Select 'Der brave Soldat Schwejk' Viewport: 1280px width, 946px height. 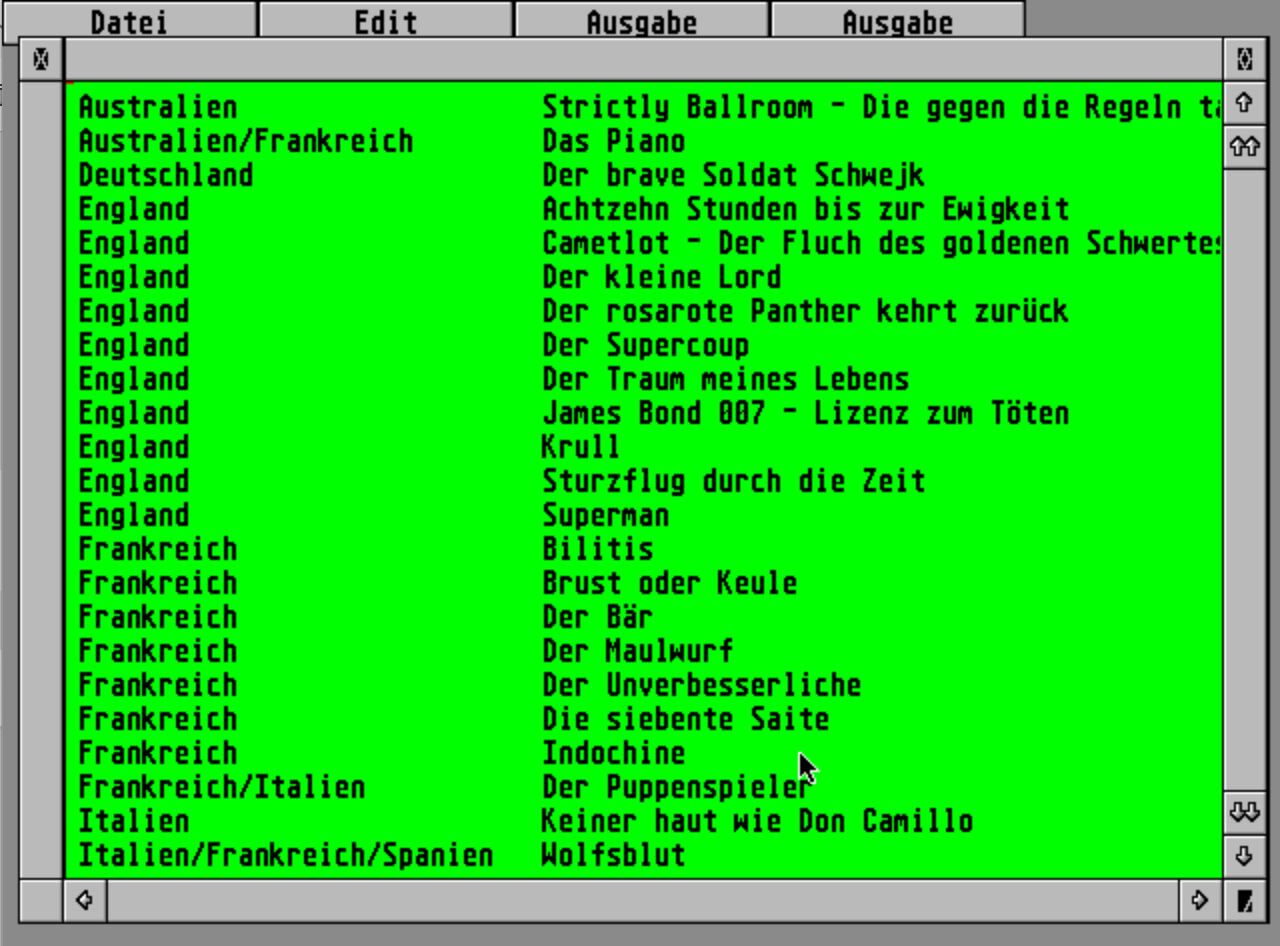pos(733,175)
